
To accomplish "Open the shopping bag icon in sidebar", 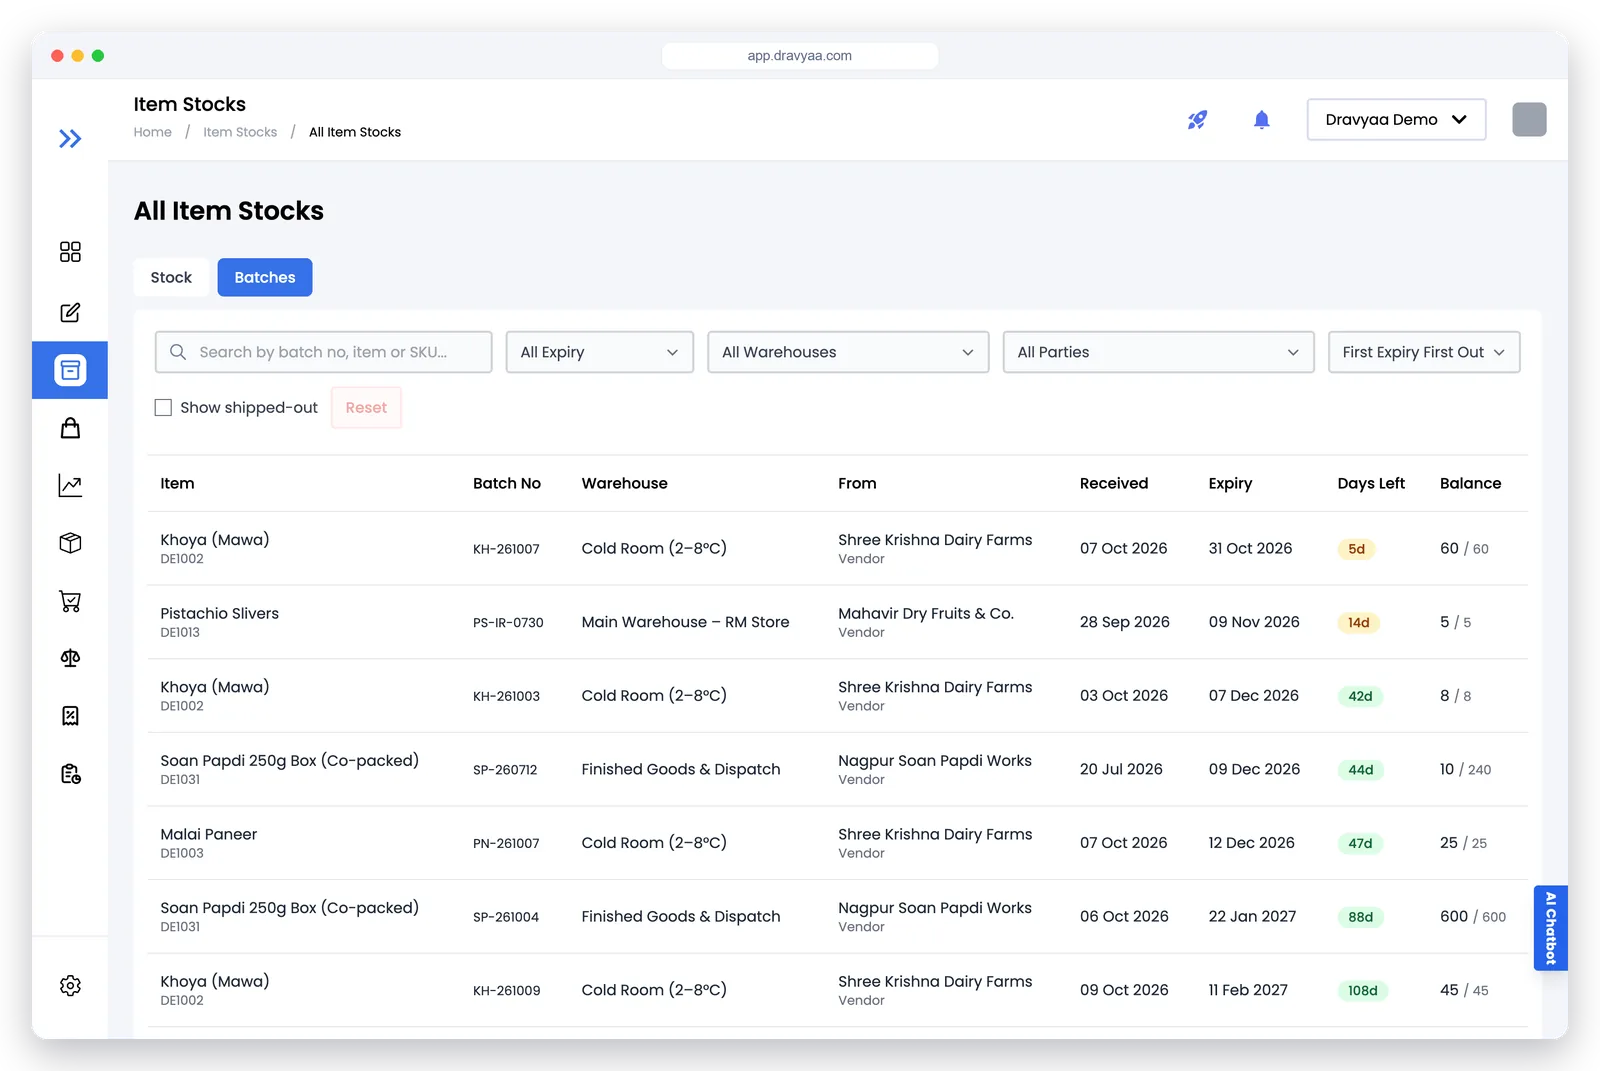I will 70,428.
